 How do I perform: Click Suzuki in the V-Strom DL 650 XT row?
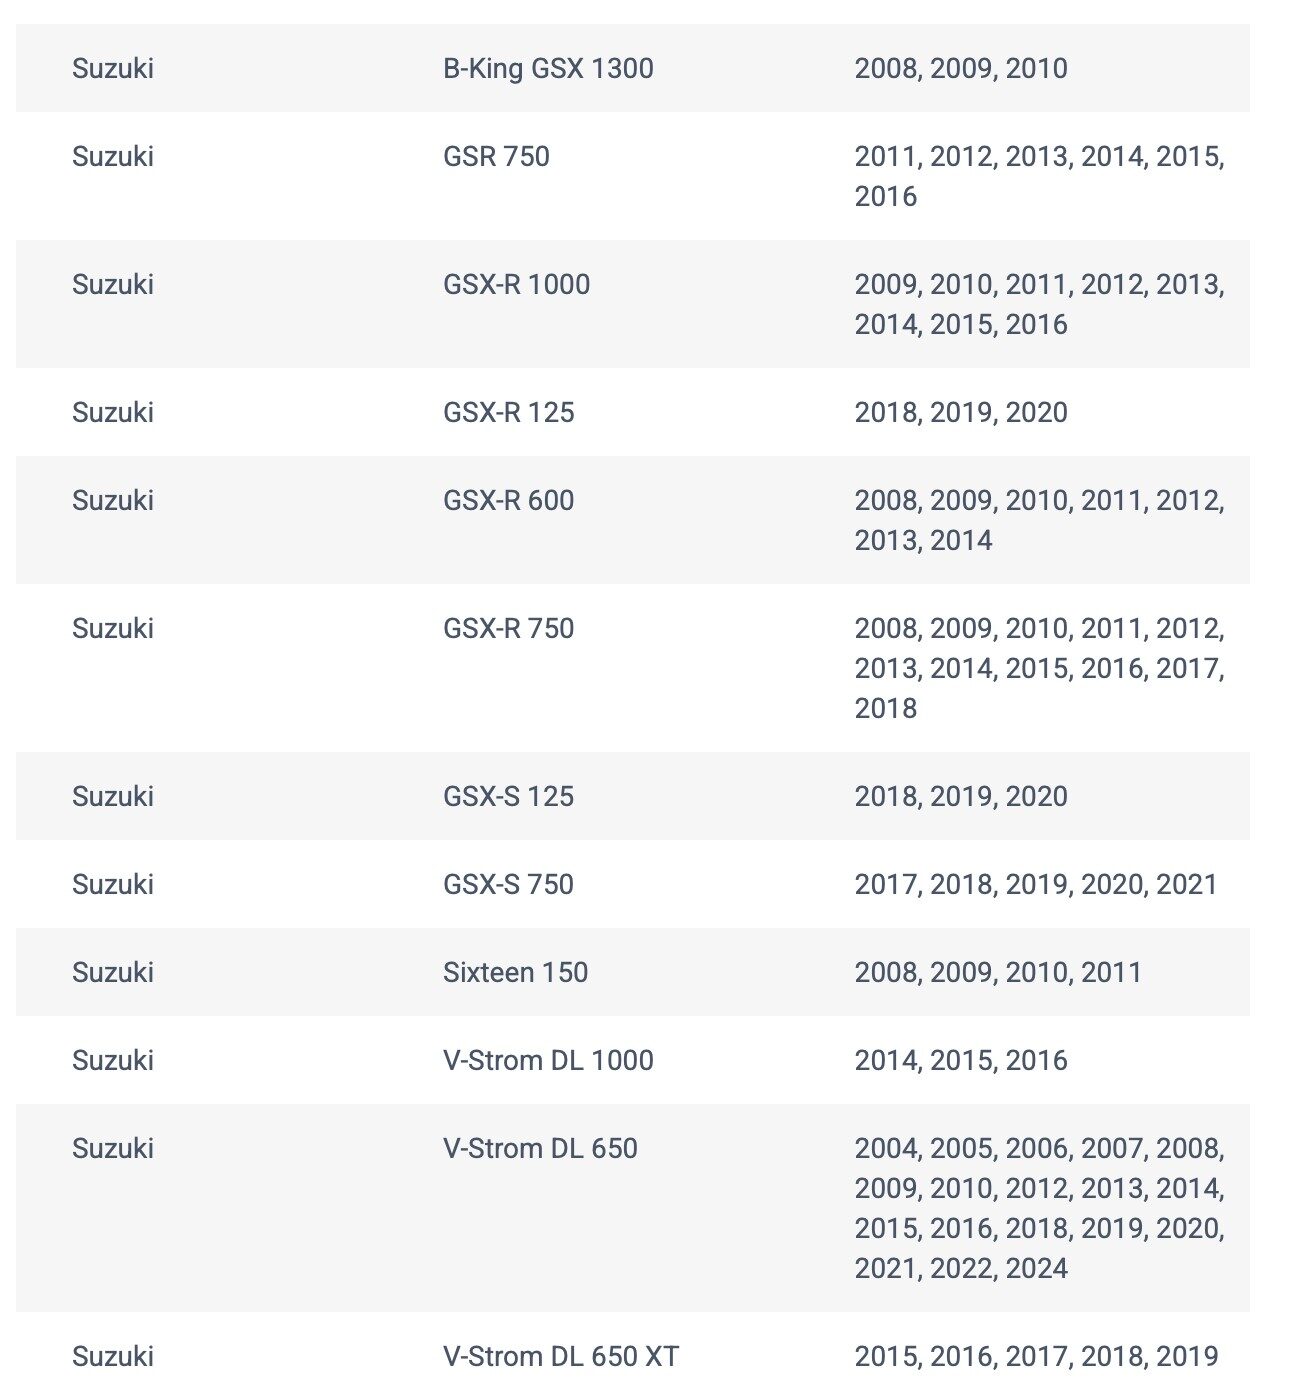pos(113,1356)
